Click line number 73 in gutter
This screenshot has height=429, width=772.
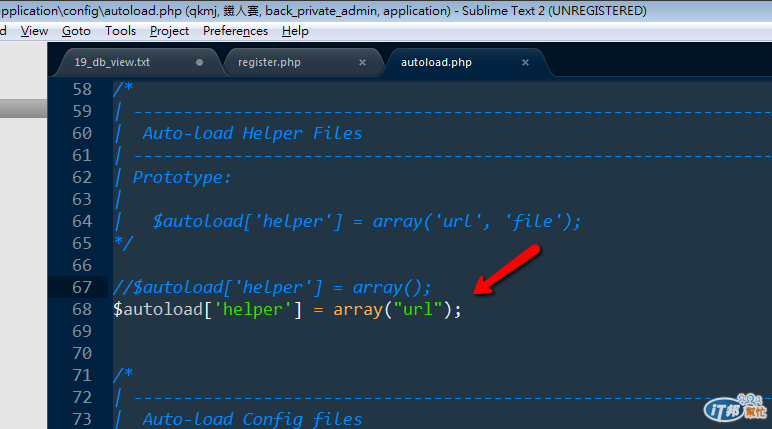click(82, 419)
